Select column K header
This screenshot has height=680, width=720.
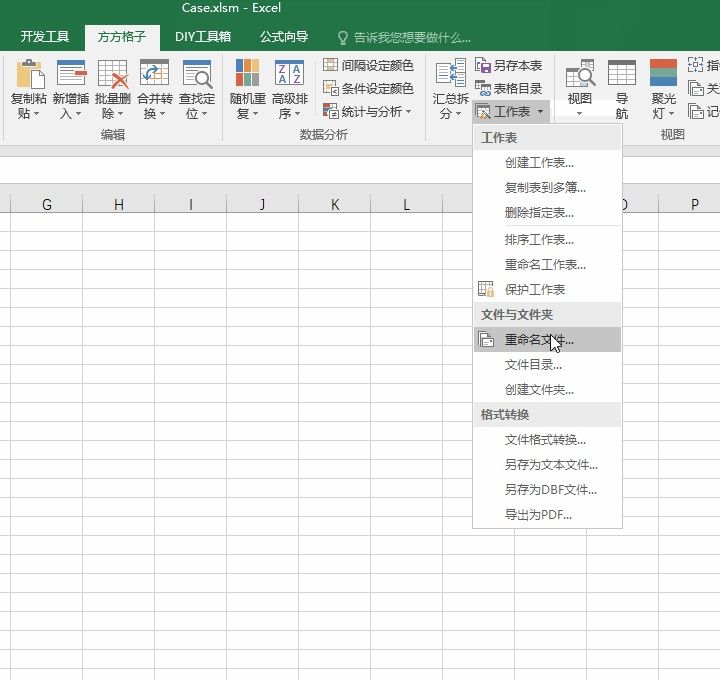coord(335,204)
